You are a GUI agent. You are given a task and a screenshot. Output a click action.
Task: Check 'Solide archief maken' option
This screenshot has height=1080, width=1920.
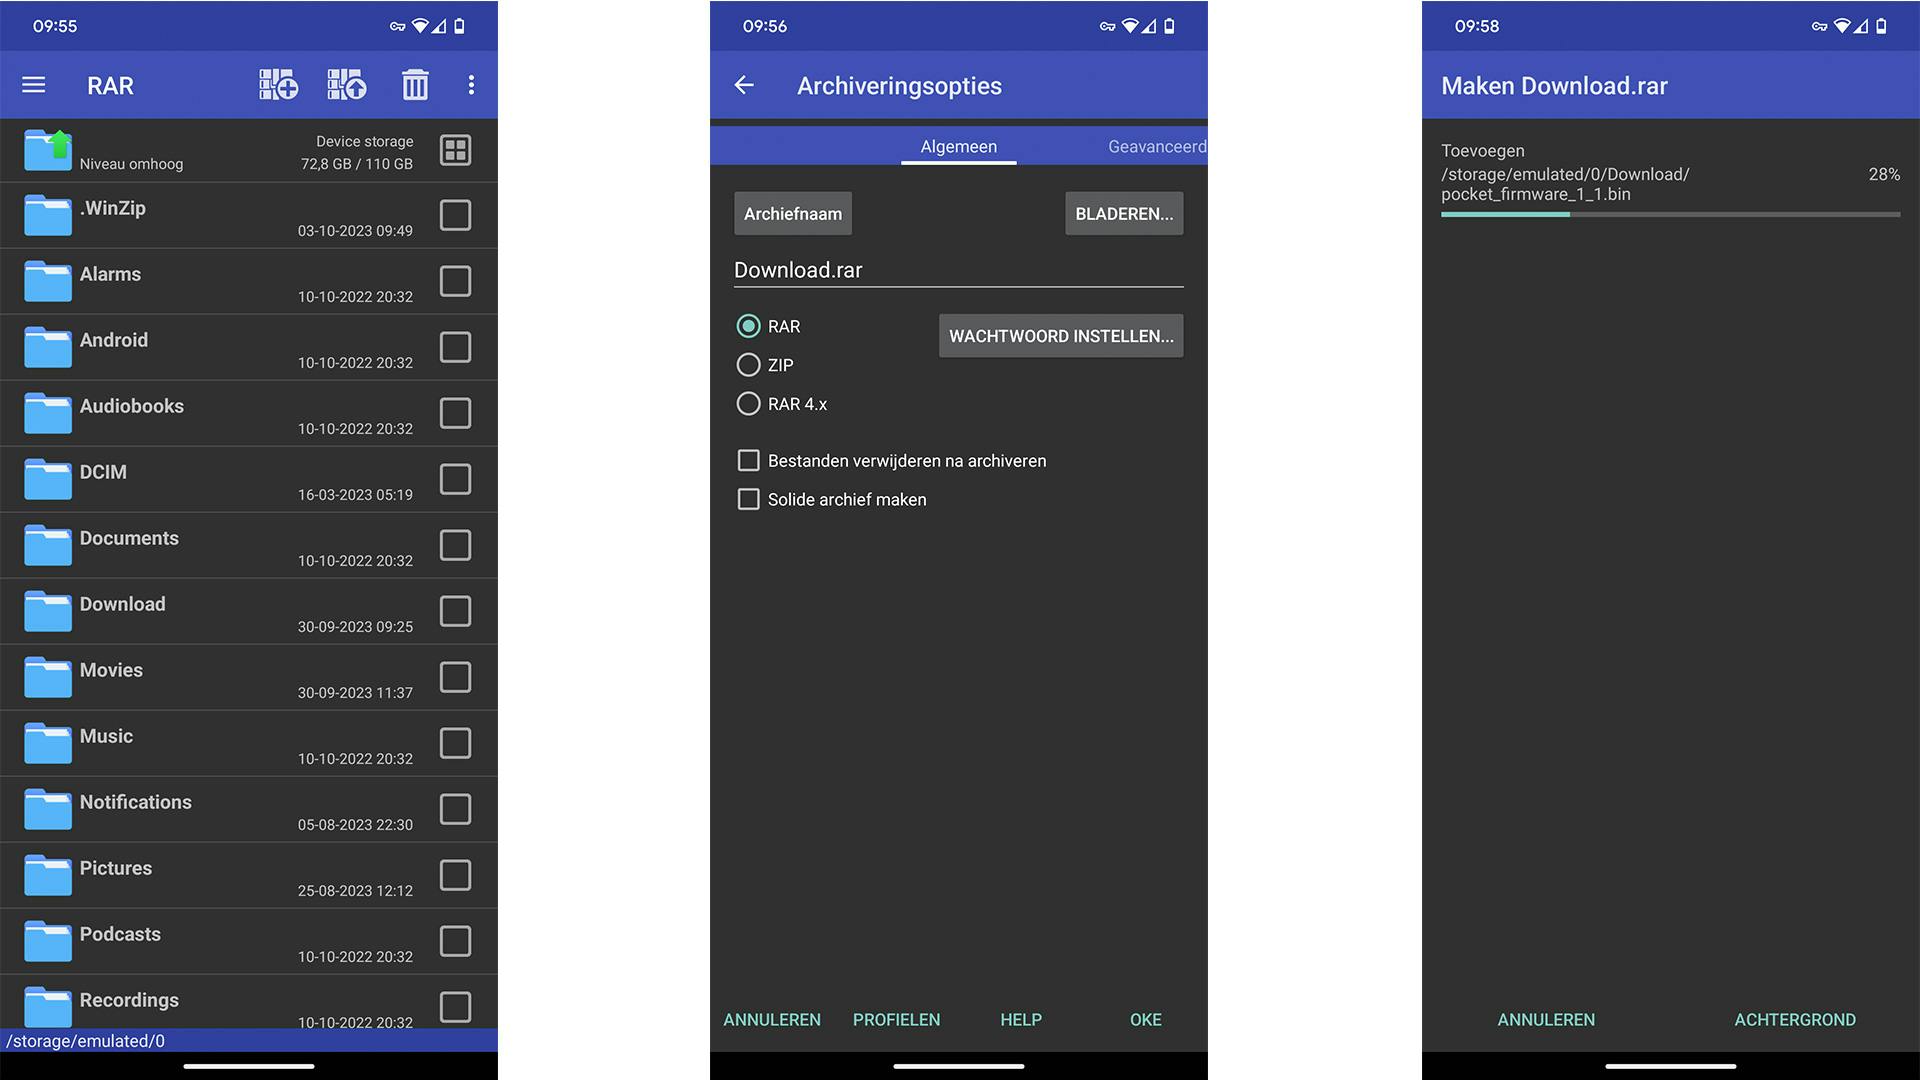click(x=748, y=499)
